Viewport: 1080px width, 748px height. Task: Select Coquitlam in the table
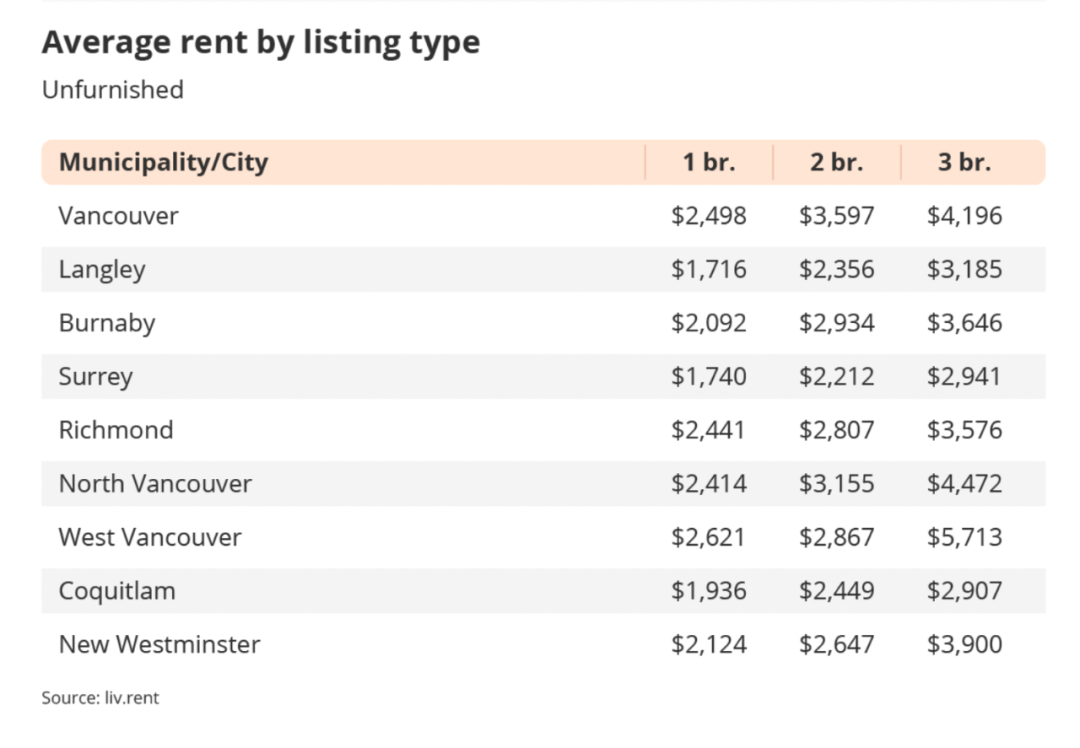(x=117, y=591)
